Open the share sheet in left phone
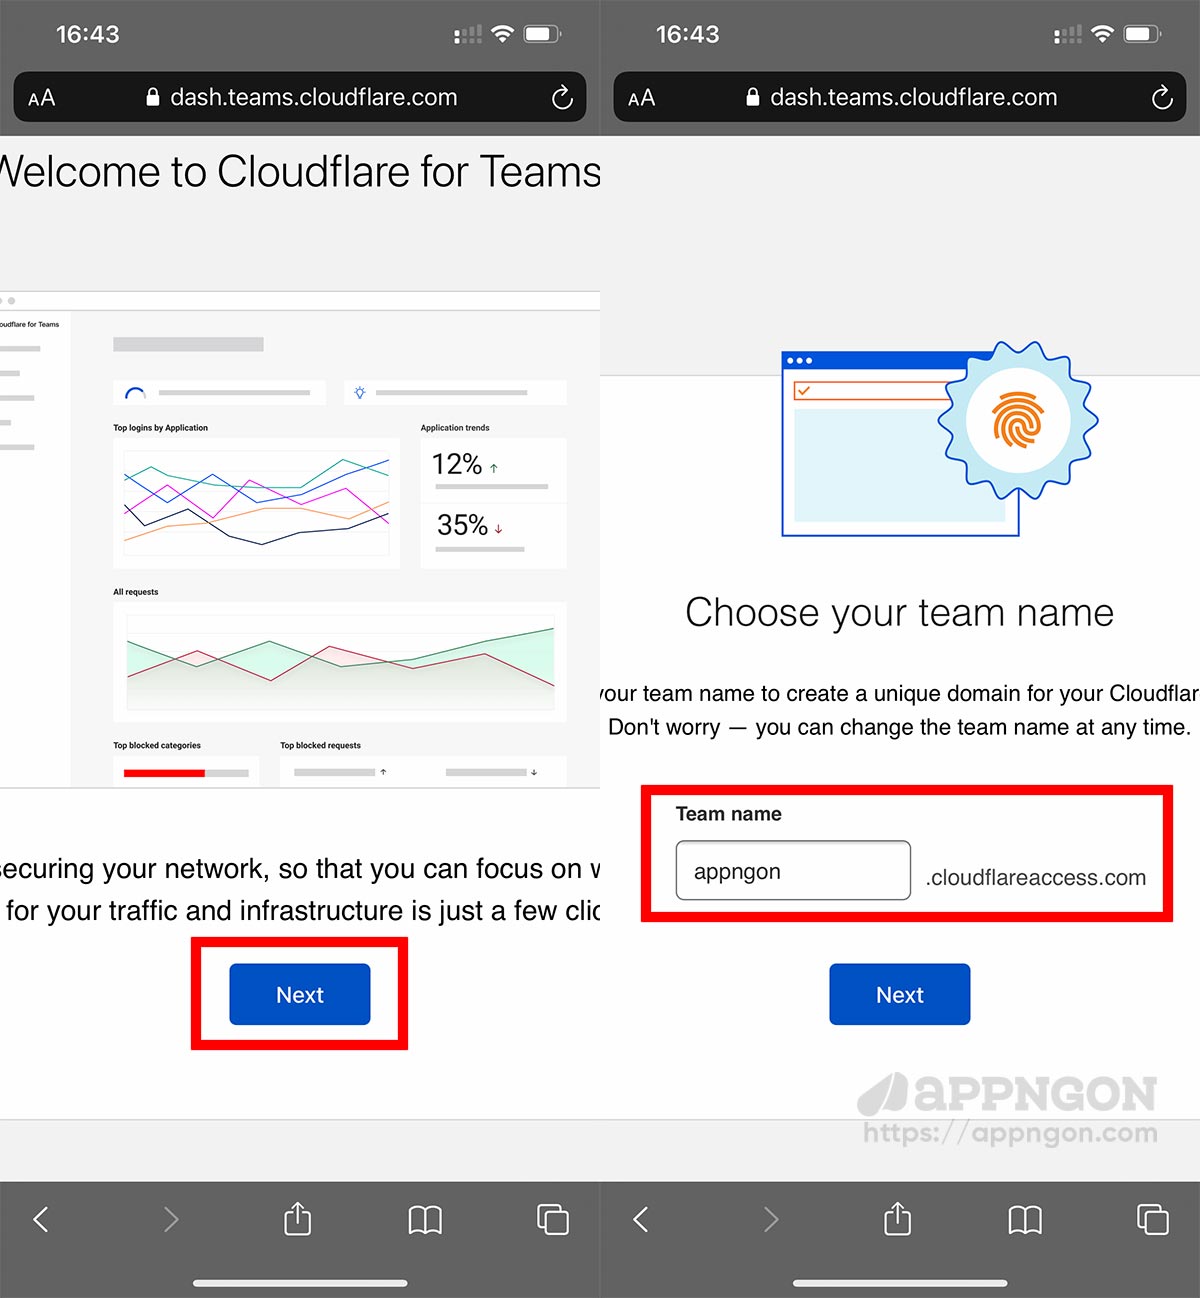The width and height of the screenshot is (1200, 1298). point(298,1218)
